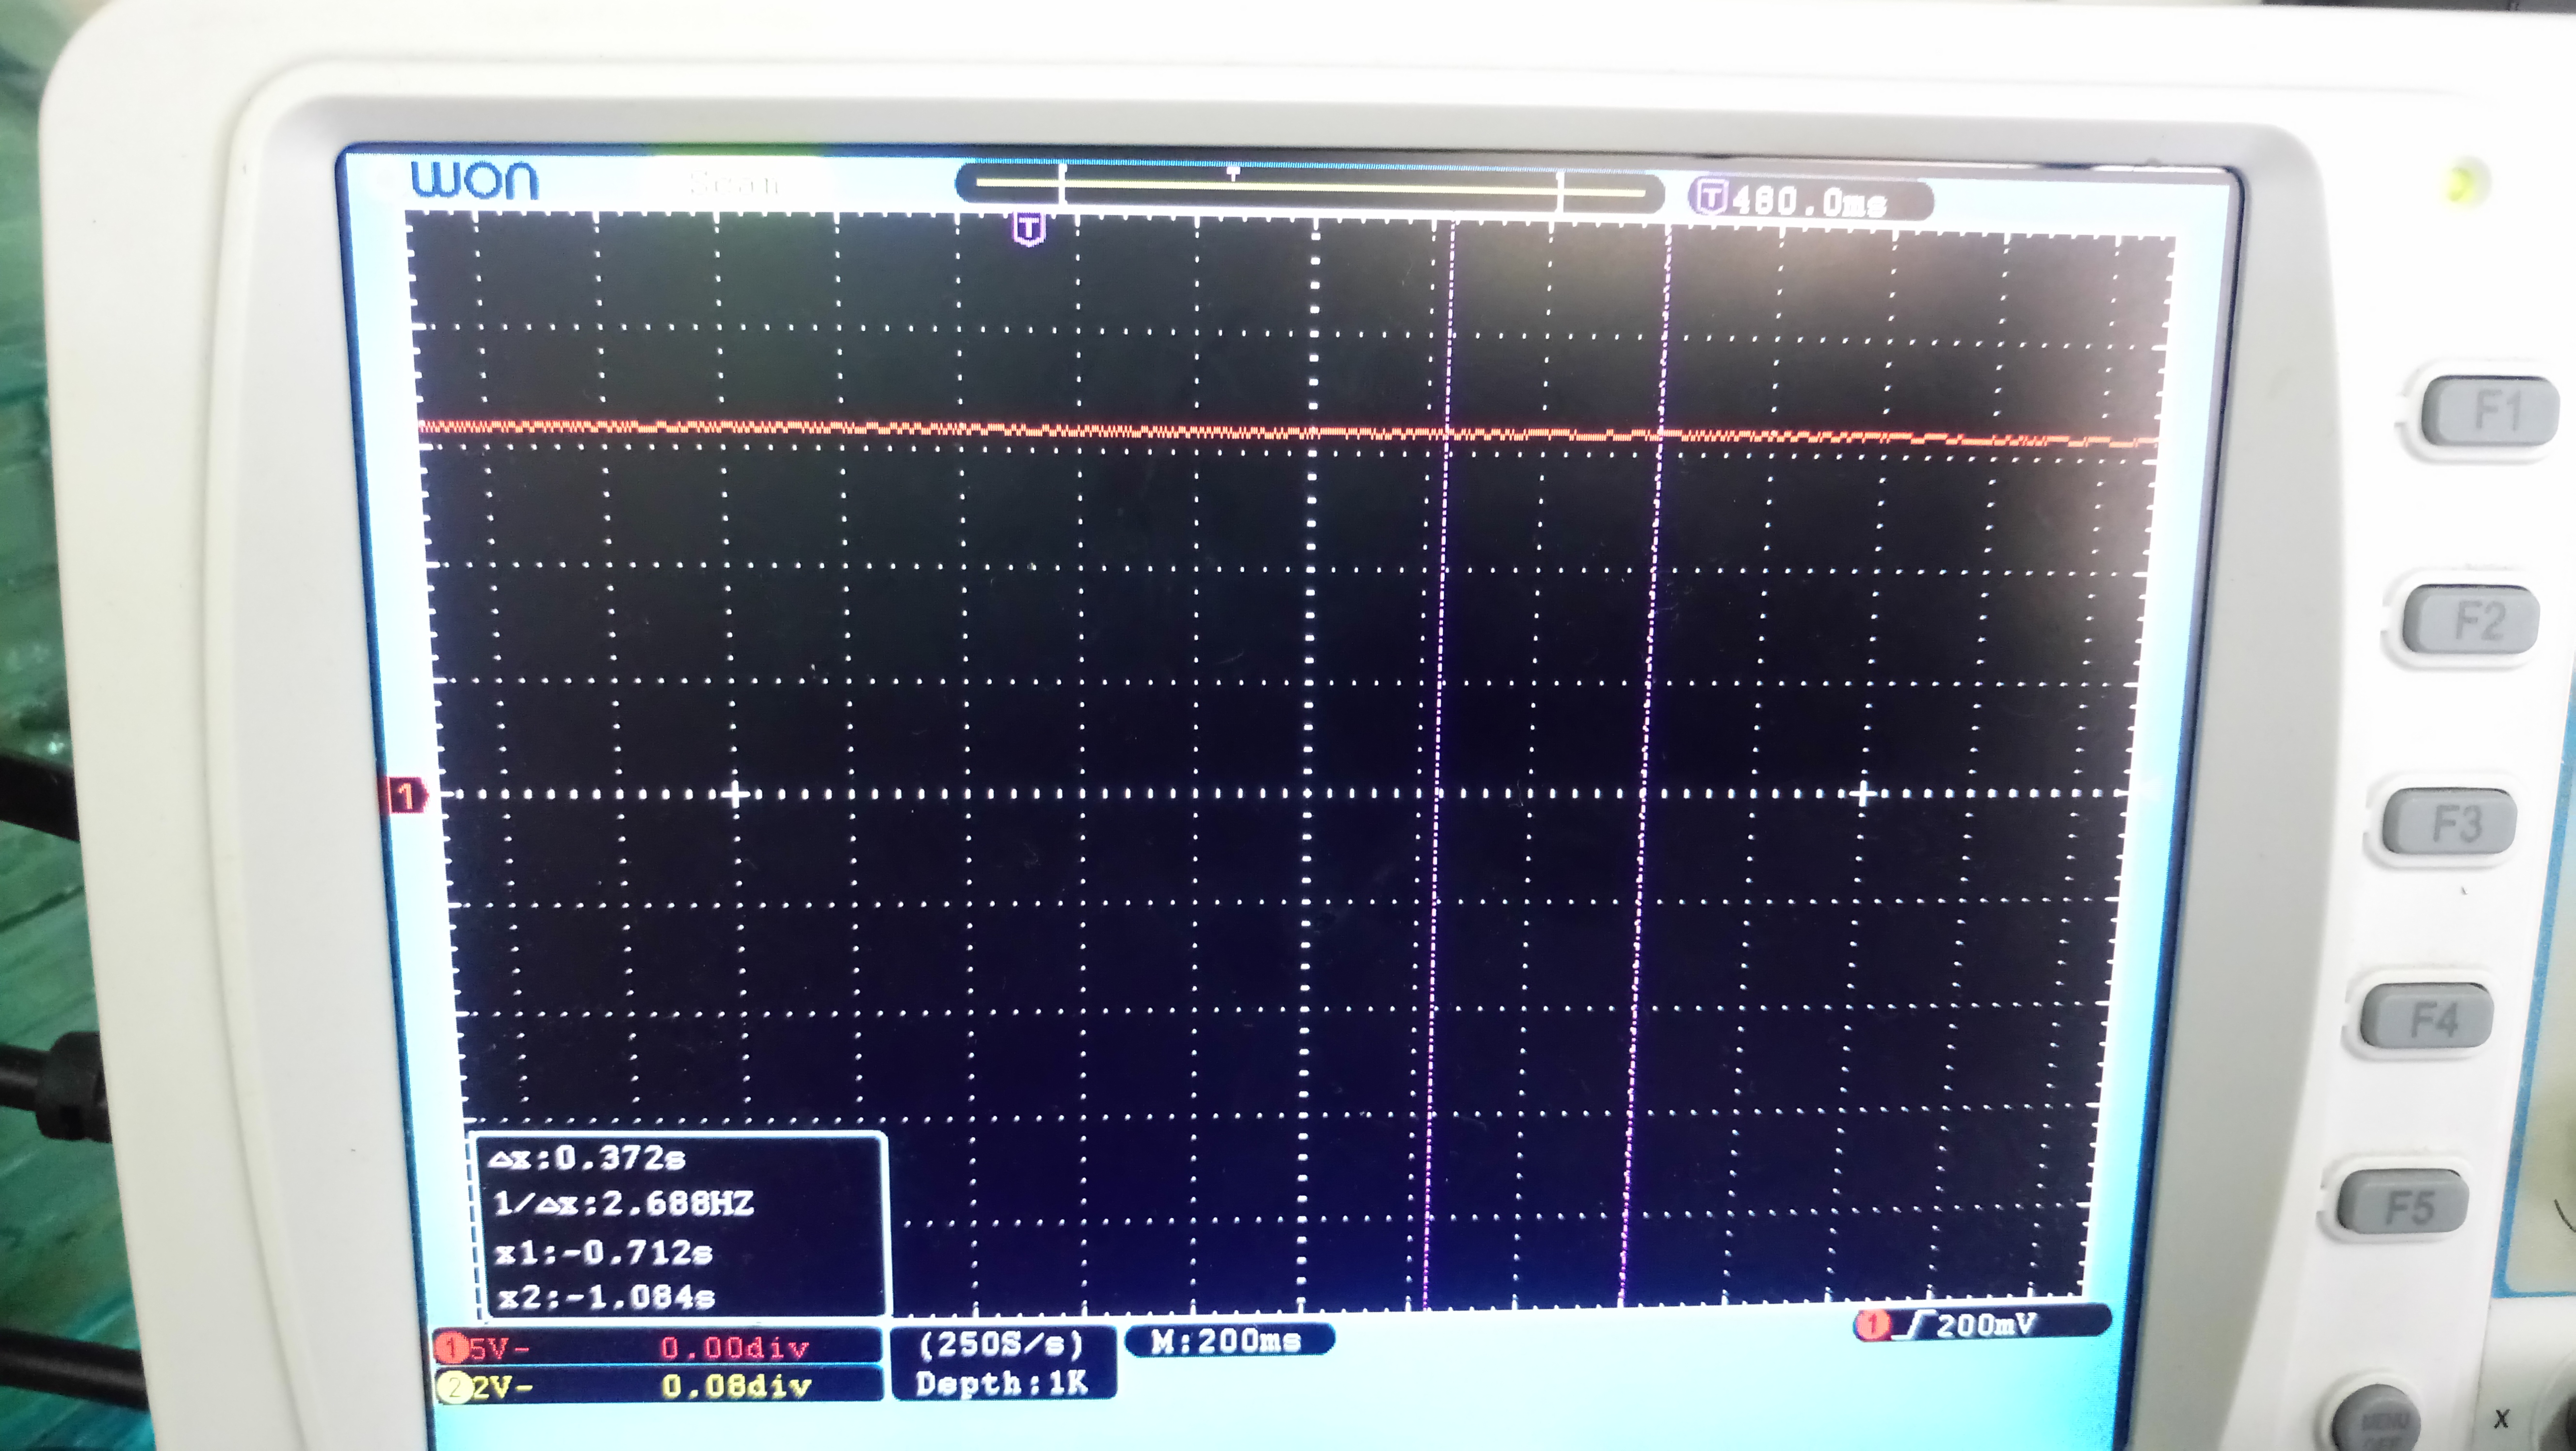Click the 0.08div channel 2 offset
This screenshot has width=2576, height=1451.
click(x=736, y=1387)
